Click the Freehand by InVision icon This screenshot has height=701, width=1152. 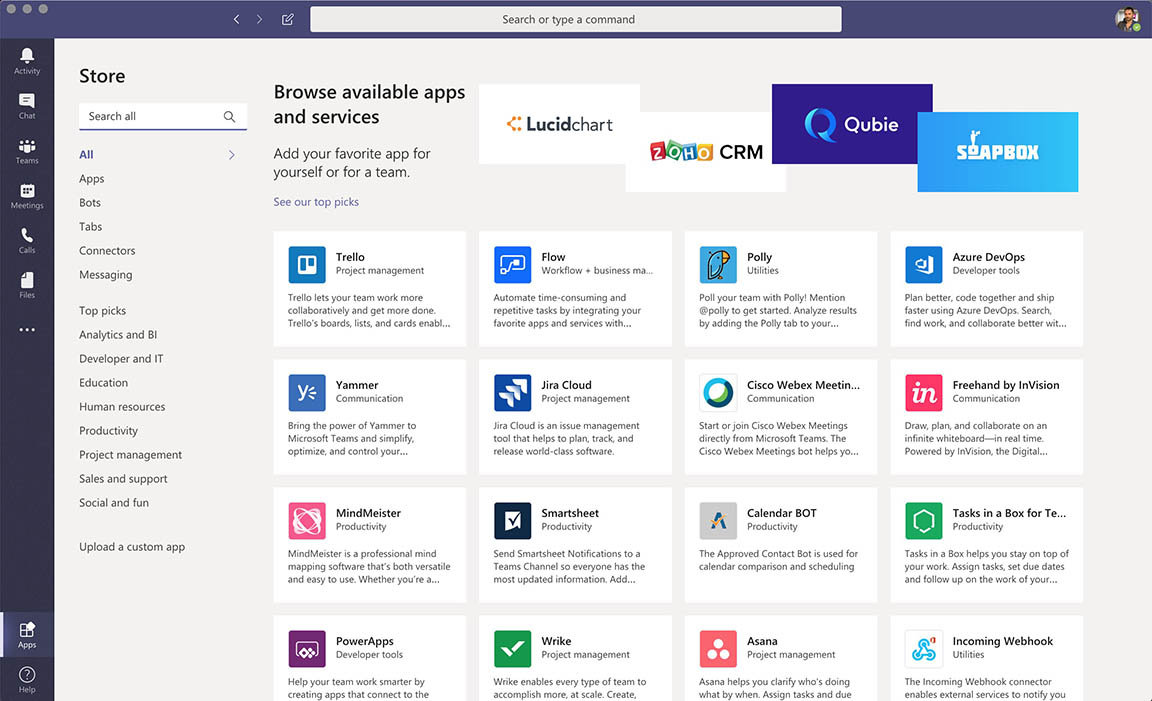924,392
